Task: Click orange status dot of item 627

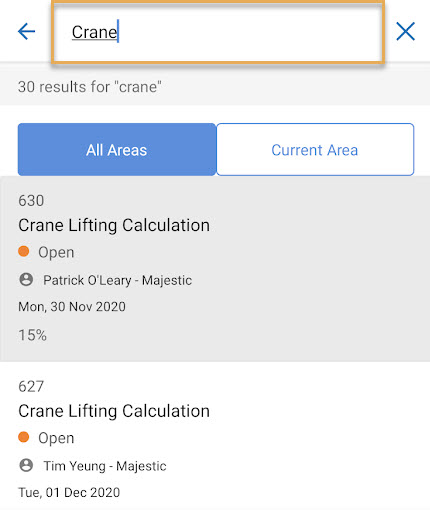Action: (24, 437)
